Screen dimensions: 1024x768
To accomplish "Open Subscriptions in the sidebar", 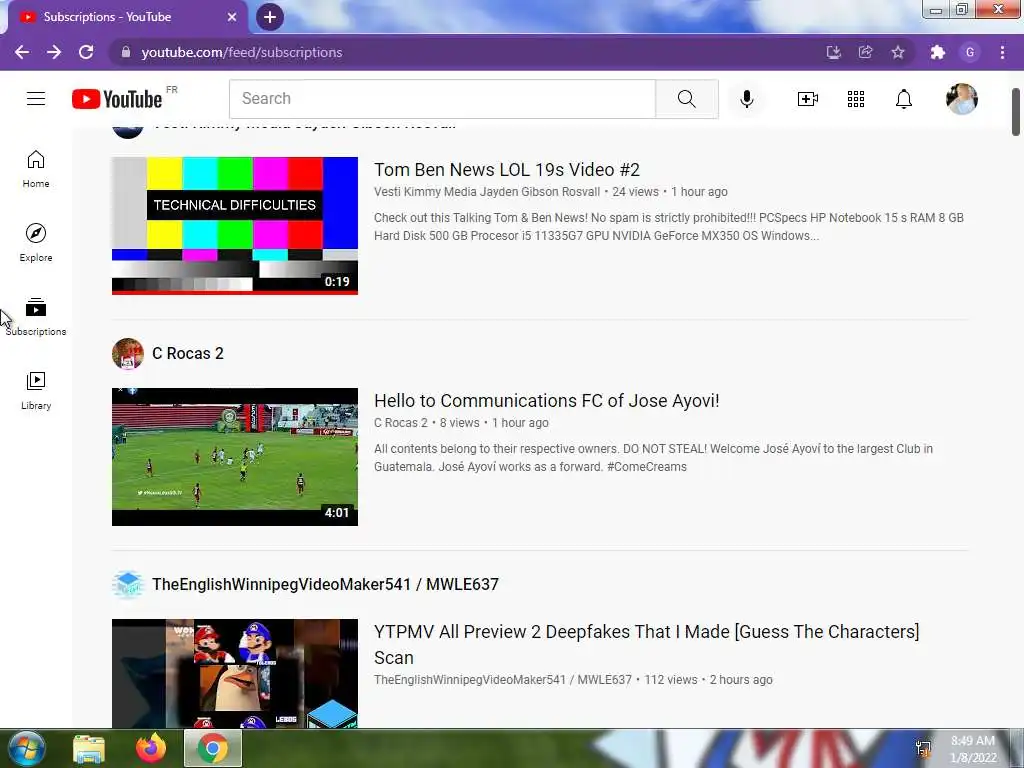I will 36,317.
